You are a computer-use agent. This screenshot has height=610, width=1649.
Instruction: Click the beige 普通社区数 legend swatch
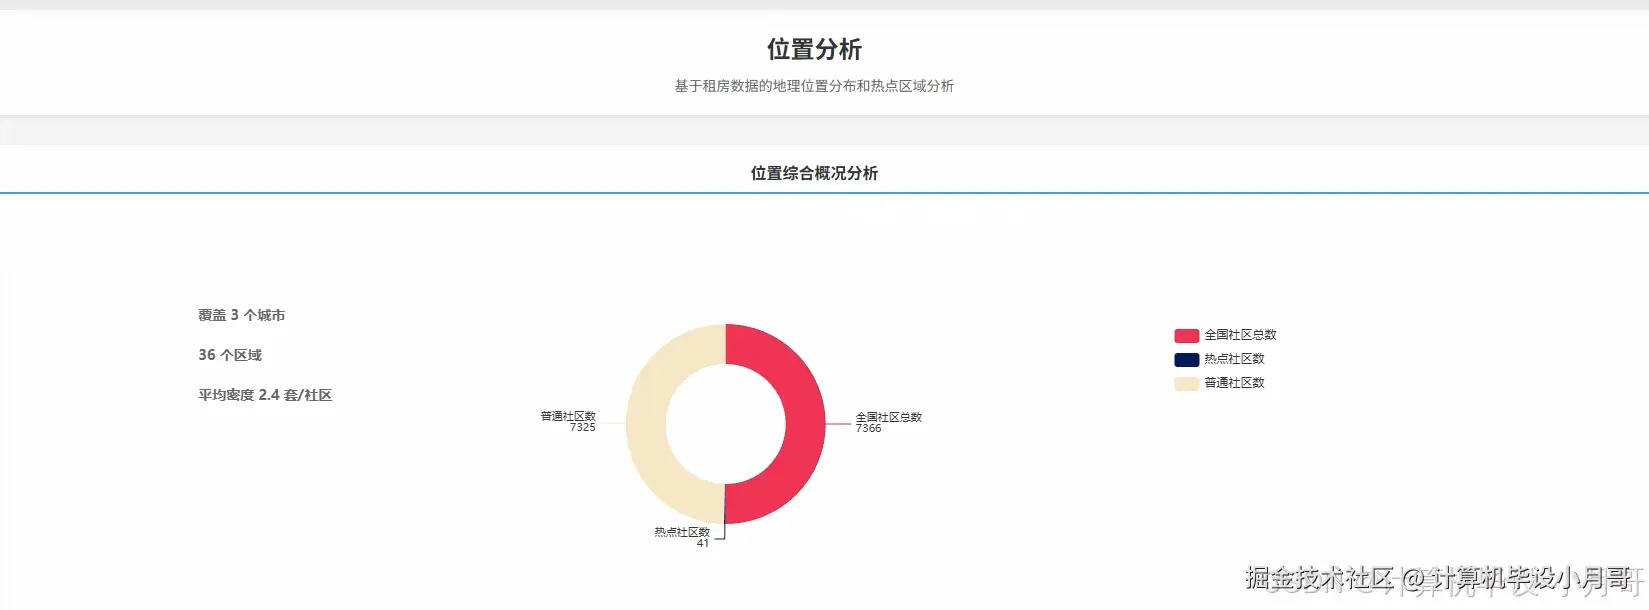[1186, 384]
